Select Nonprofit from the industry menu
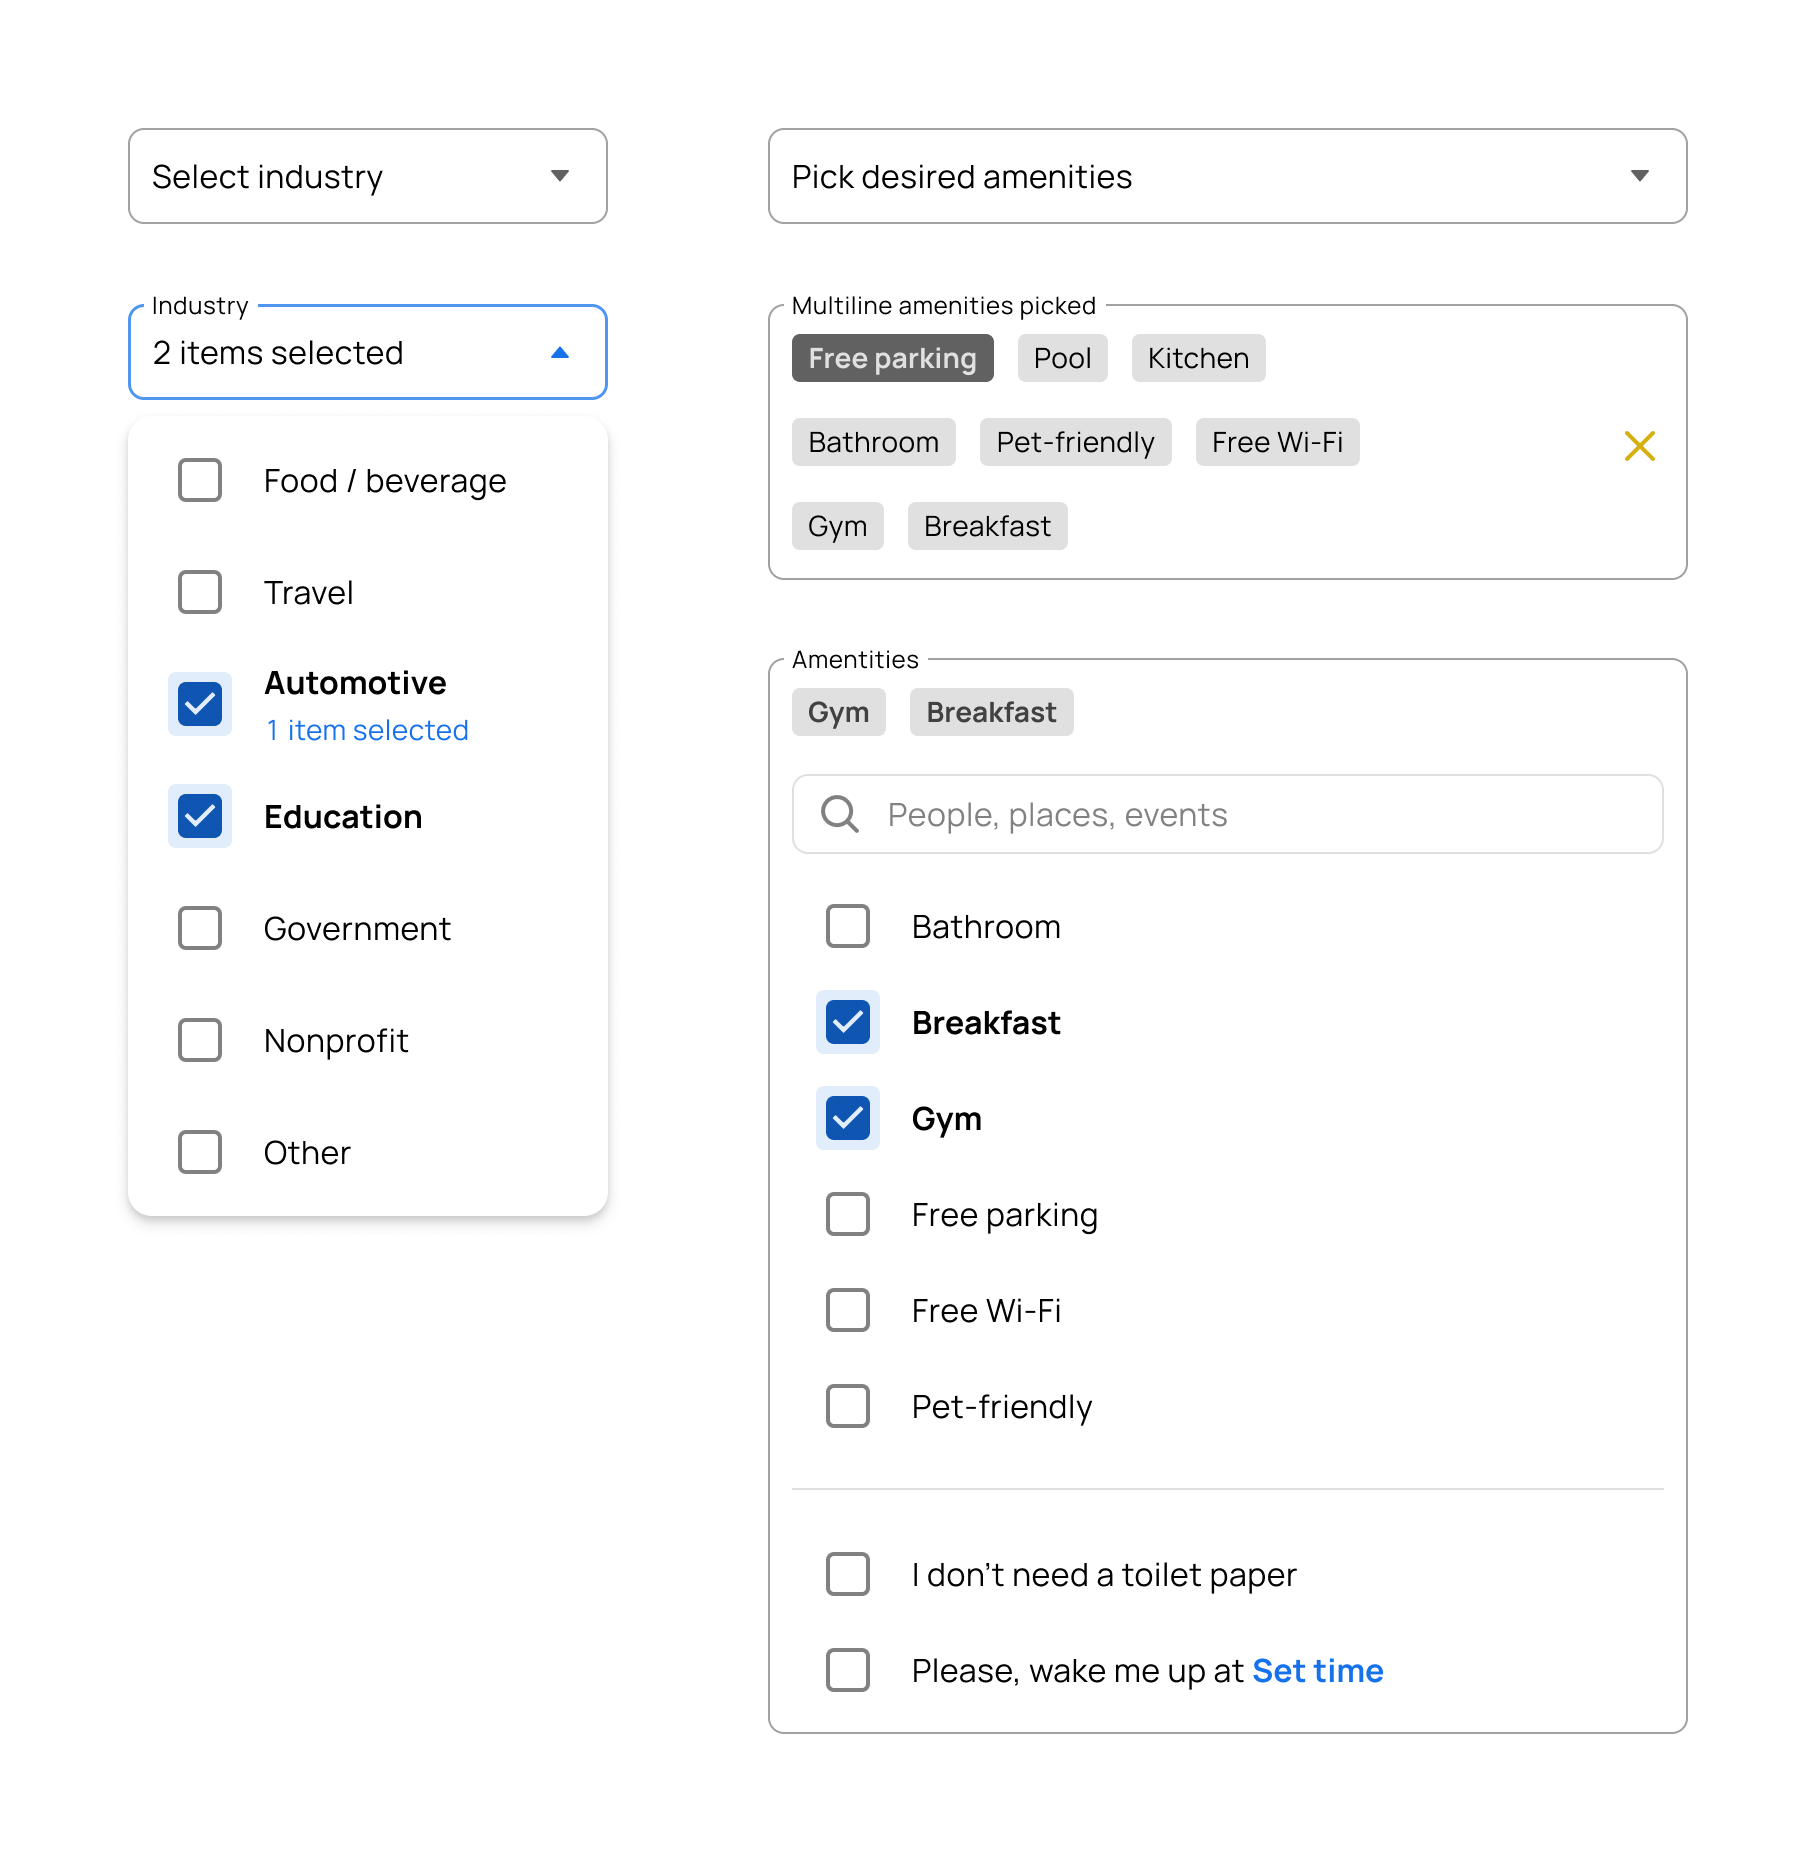The width and height of the screenshot is (1816, 1862). 336,1040
